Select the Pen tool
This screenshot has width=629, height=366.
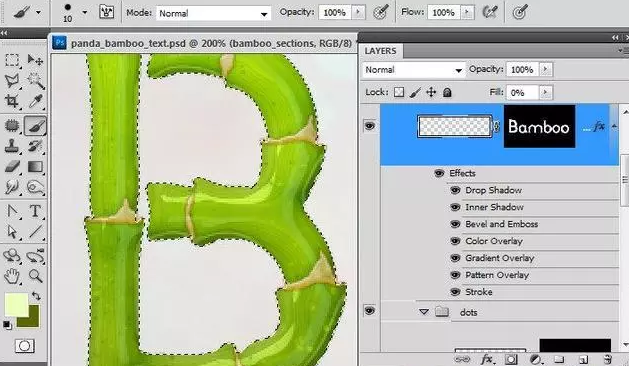12,211
